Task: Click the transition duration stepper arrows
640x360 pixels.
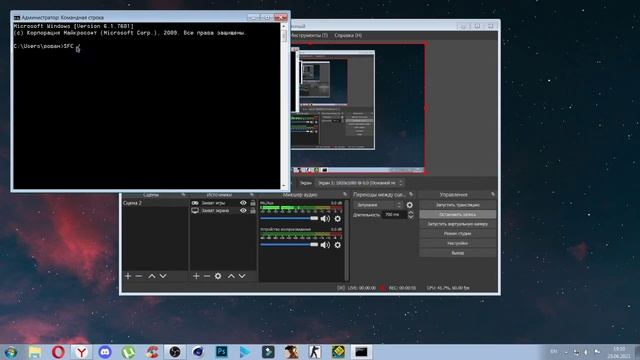Action: pos(411,214)
